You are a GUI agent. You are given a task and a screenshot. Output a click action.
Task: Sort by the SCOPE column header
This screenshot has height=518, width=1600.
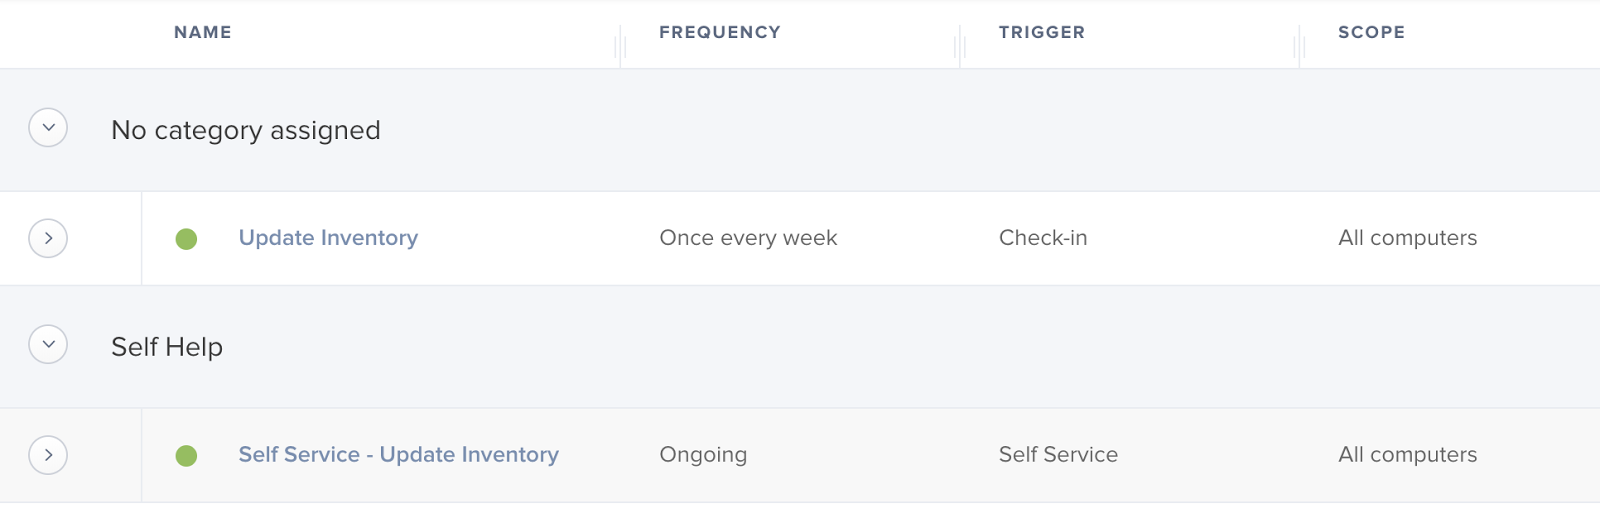click(1372, 32)
